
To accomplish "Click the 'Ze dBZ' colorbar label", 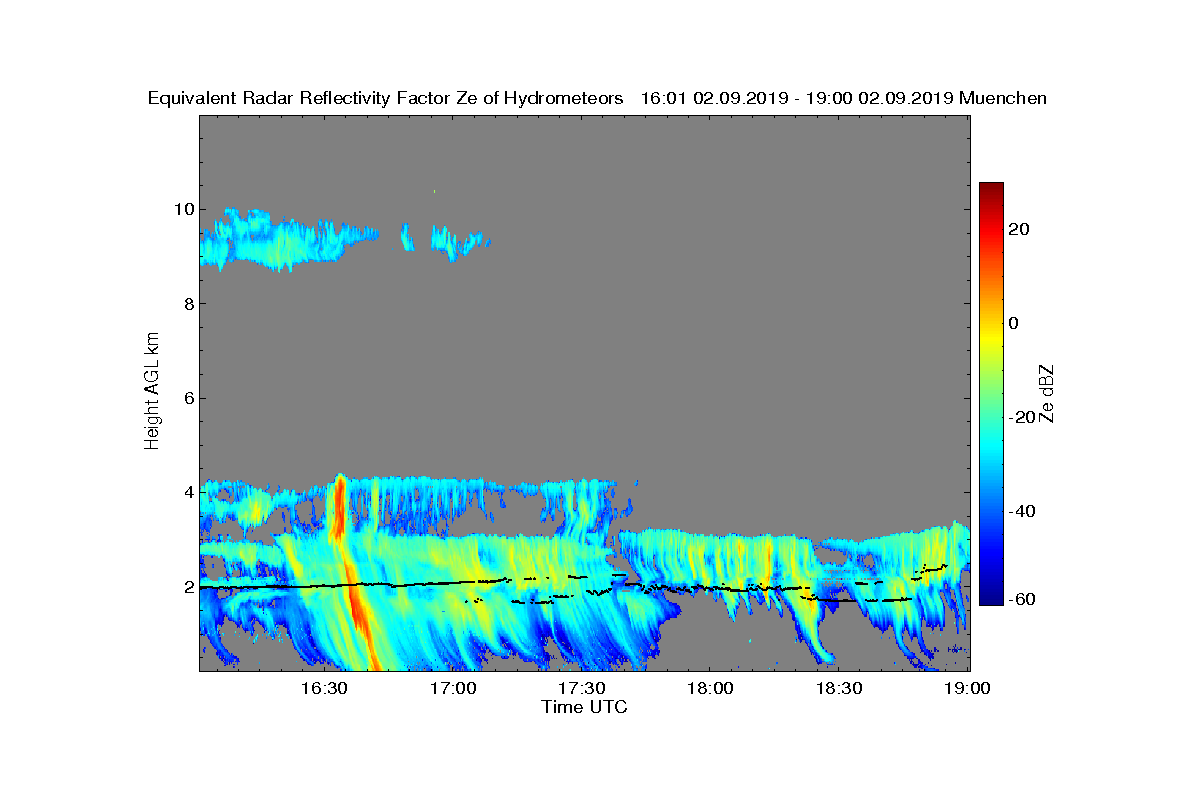I will (1048, 394).
